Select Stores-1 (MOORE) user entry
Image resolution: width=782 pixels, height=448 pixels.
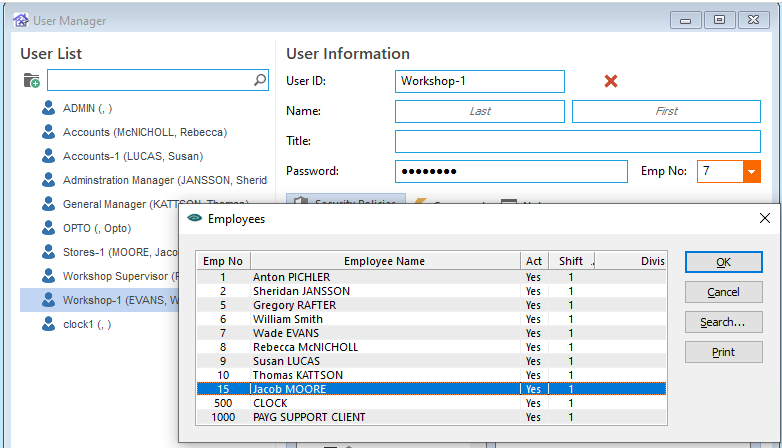pyautogui.click(x=120, y=252)
